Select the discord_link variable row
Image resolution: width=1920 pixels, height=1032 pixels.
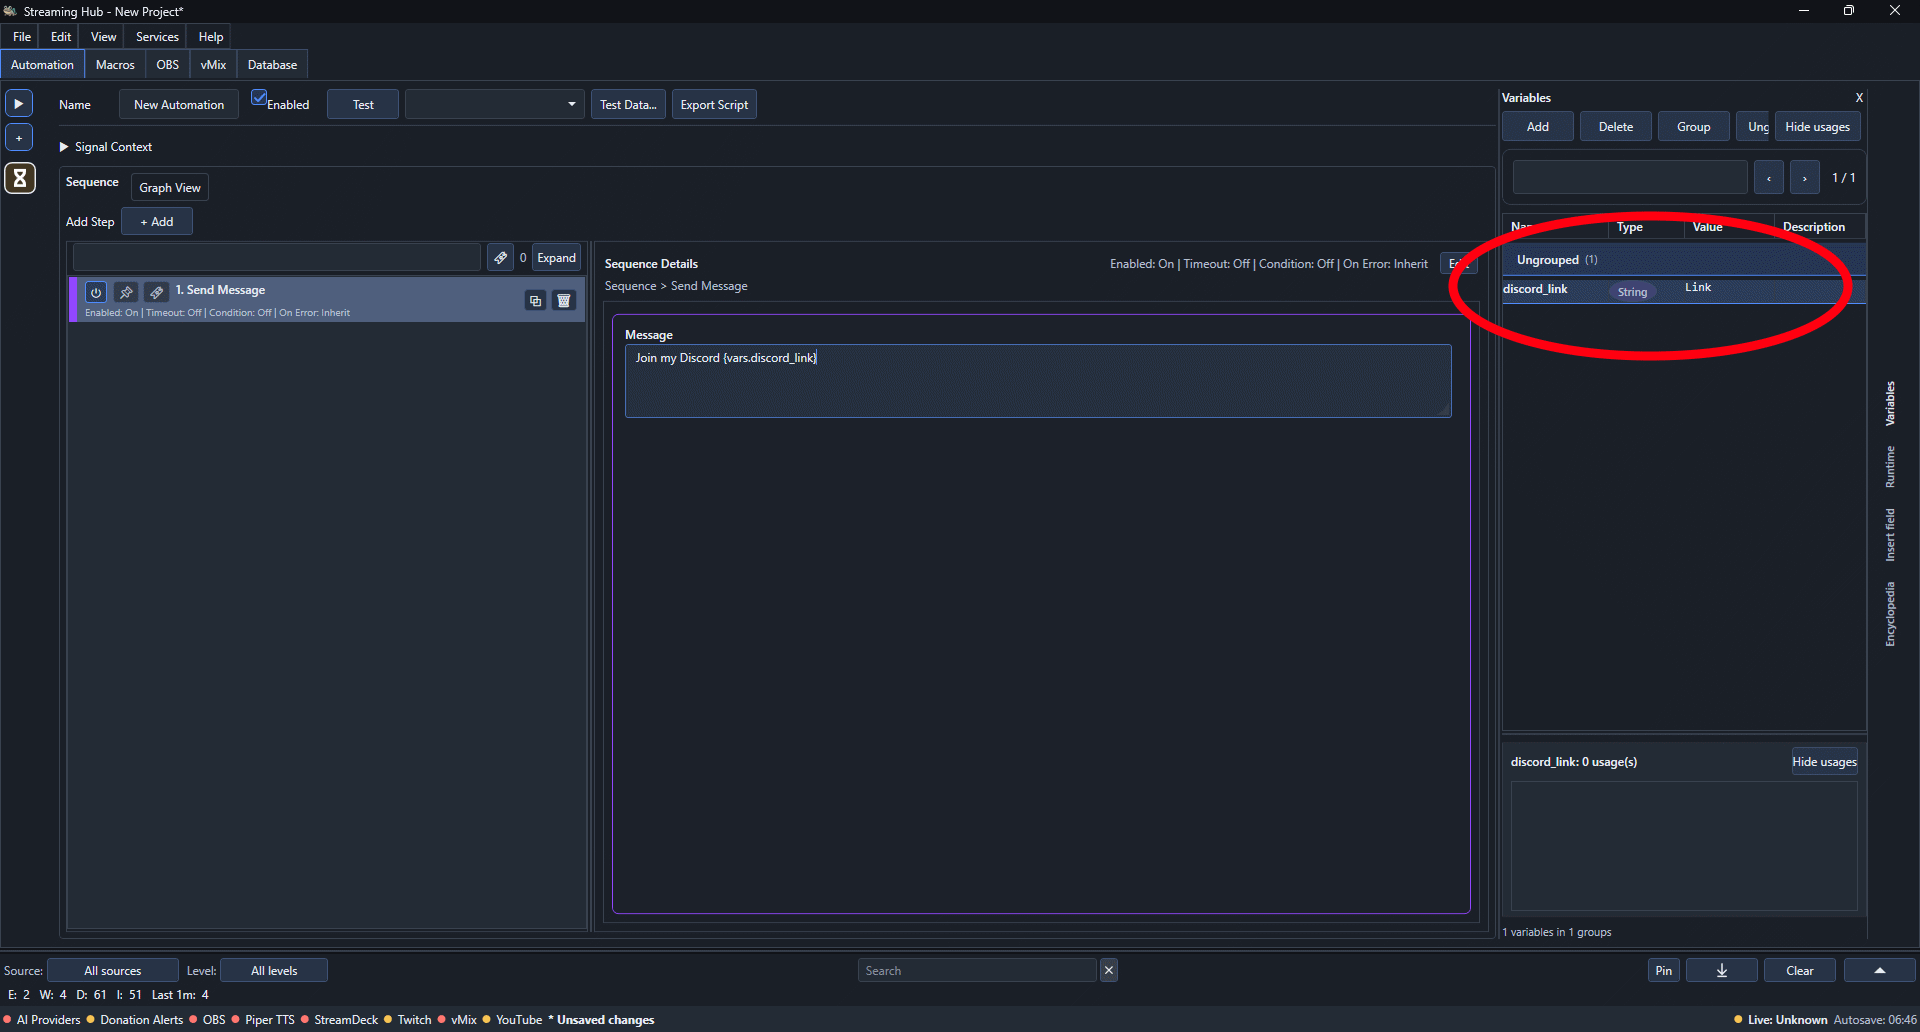tap(1684, 289)
